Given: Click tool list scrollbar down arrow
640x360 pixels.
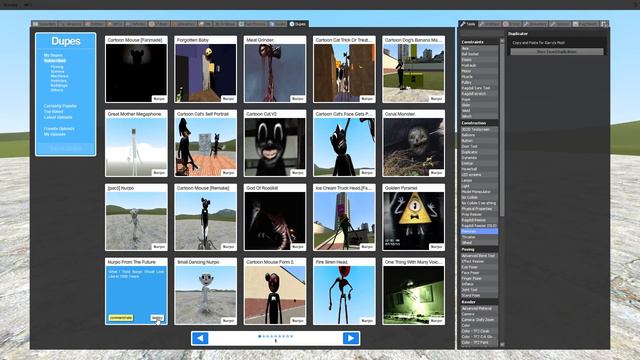Looking at the screenshot, I should tap(502, 344).
